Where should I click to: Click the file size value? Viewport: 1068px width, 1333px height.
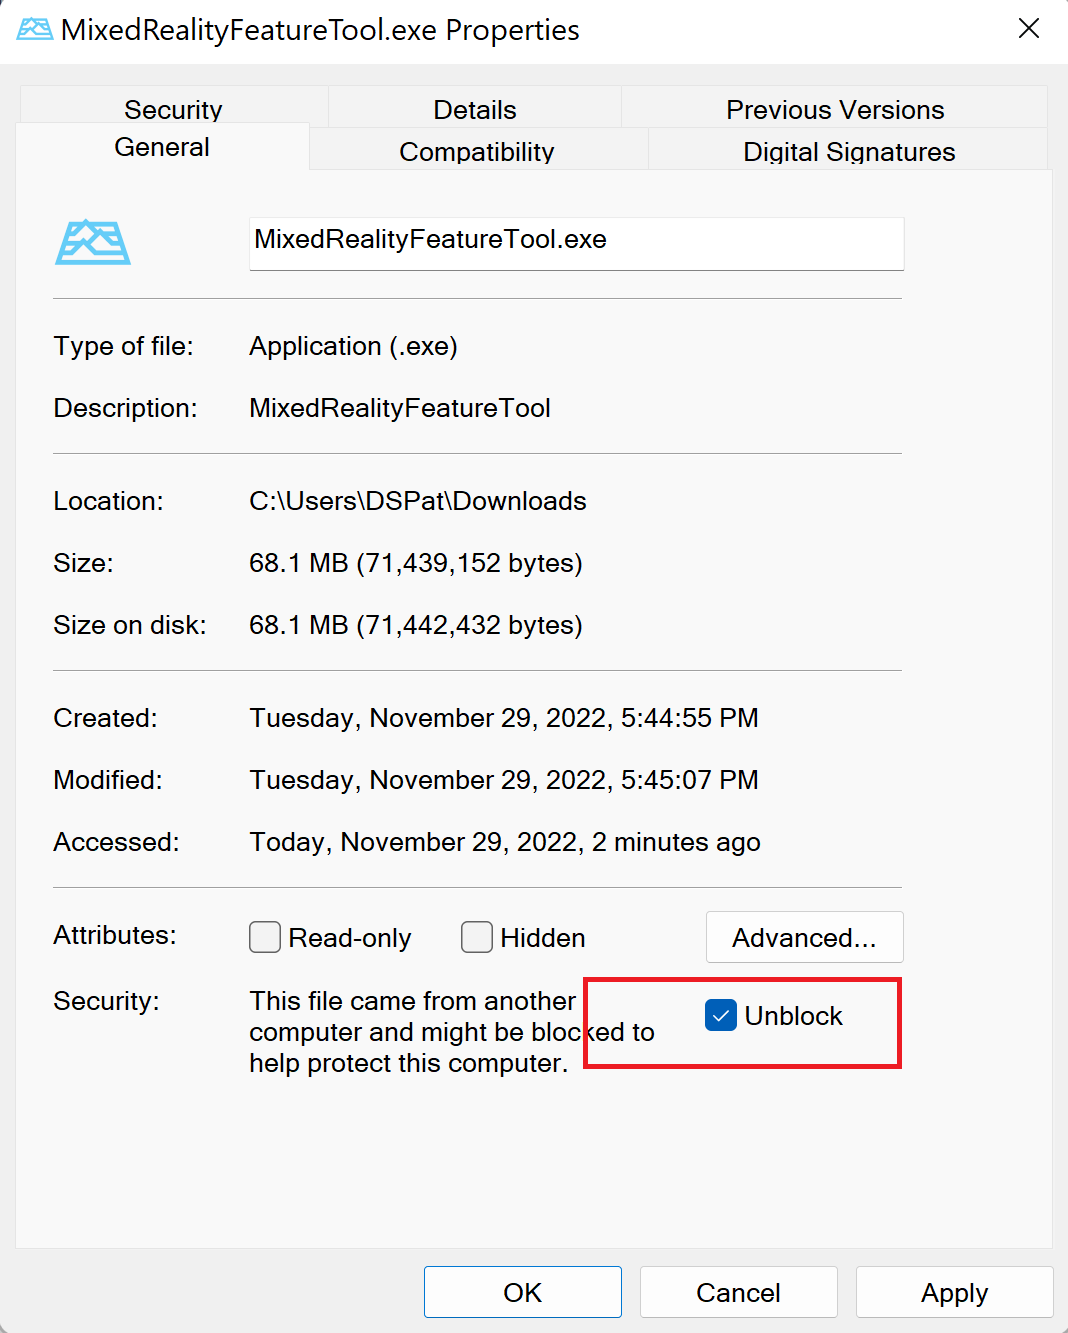(416, 563)
